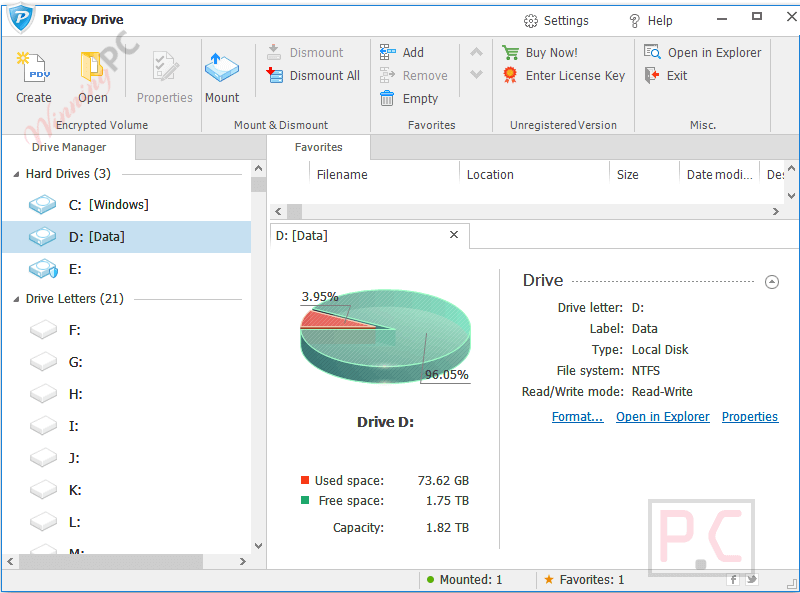
Task: Click Favorites list horizontal scroll right arrow
Action: click(x=776, y=211)
